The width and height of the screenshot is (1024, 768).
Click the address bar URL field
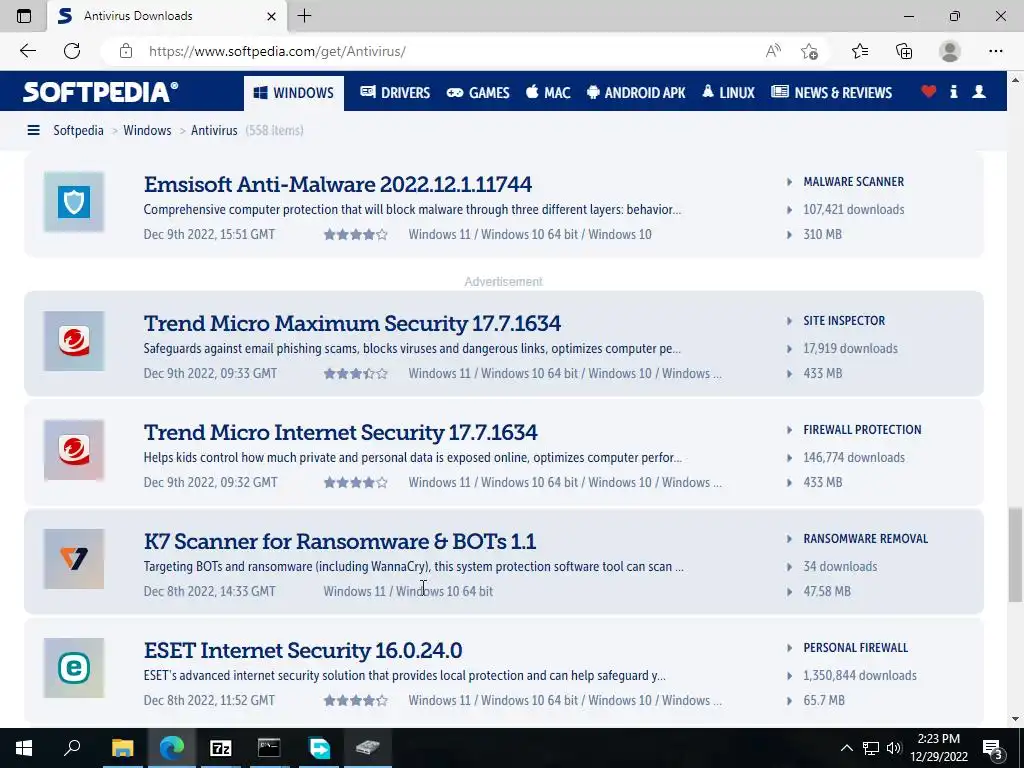coord(451,51)
